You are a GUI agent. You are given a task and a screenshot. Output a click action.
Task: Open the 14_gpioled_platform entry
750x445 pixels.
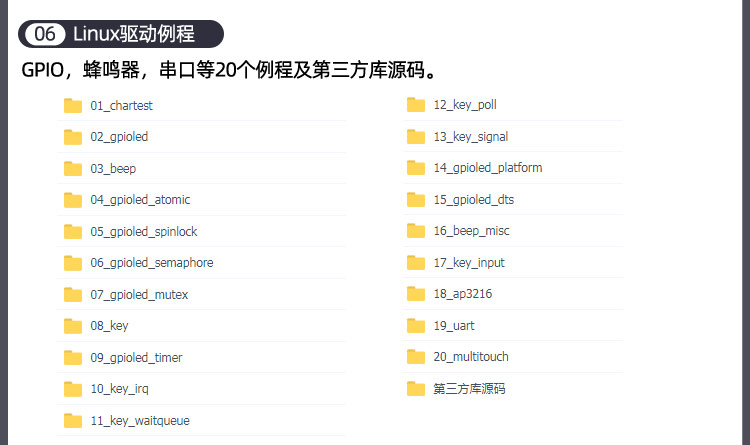[x=488, y=168]
